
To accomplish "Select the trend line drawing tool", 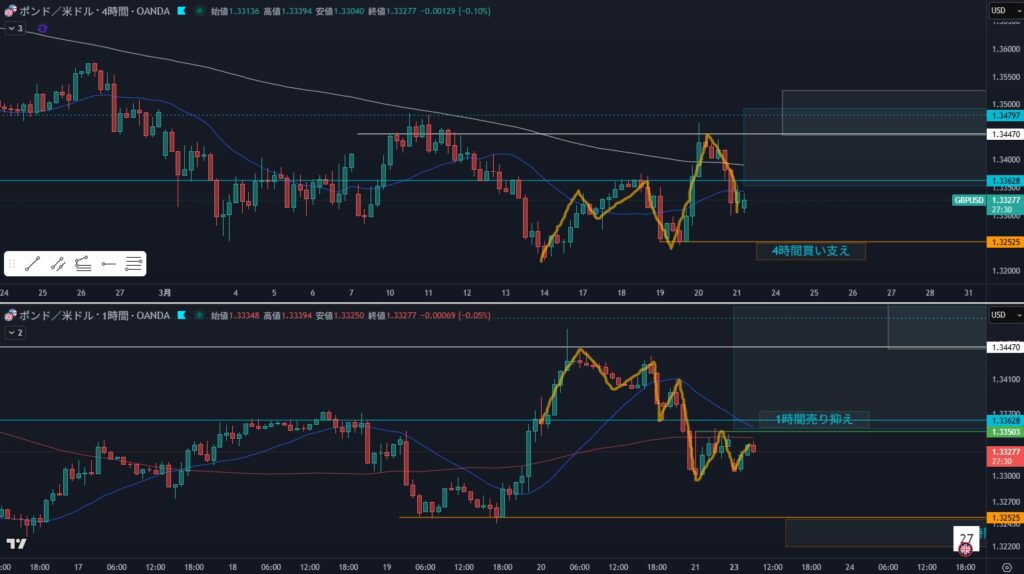I will 34,264.
